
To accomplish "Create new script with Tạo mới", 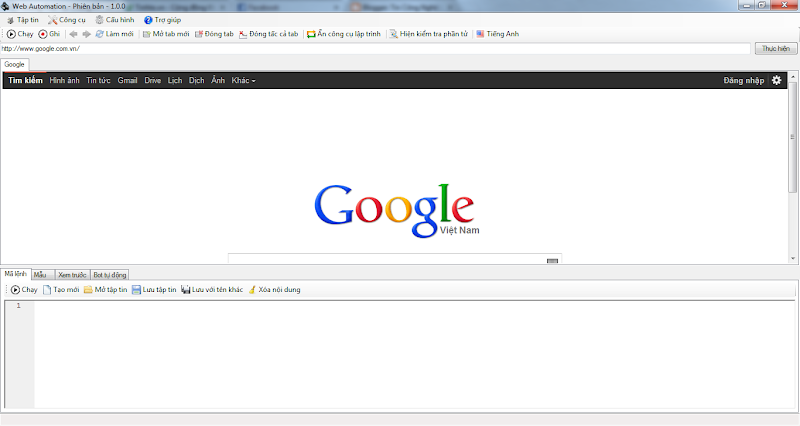I will click(61, 290).
